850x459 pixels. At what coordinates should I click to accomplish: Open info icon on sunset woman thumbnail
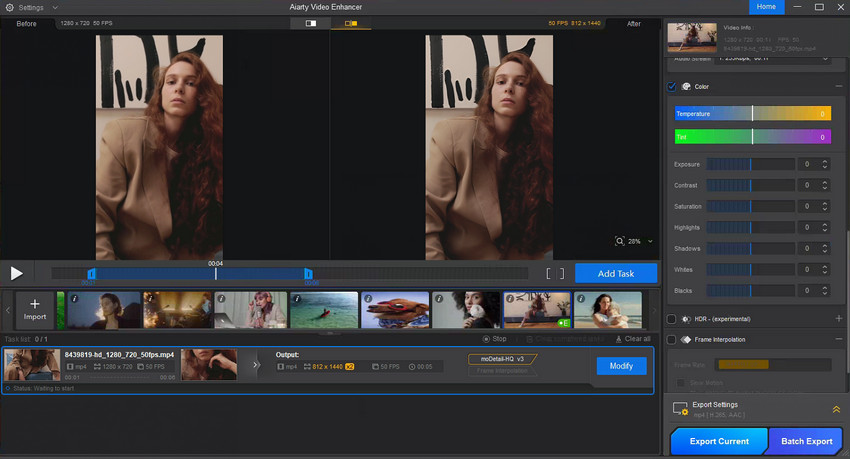pyautogui.click(x=75, y=299)
